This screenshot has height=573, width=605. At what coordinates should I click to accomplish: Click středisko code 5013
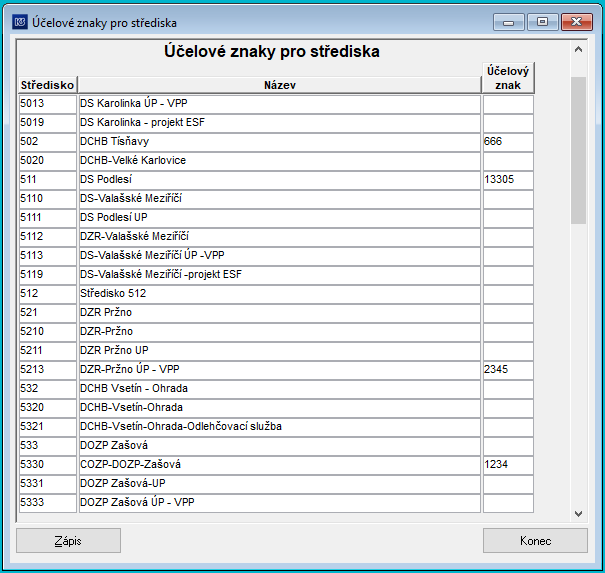[48, 104]
